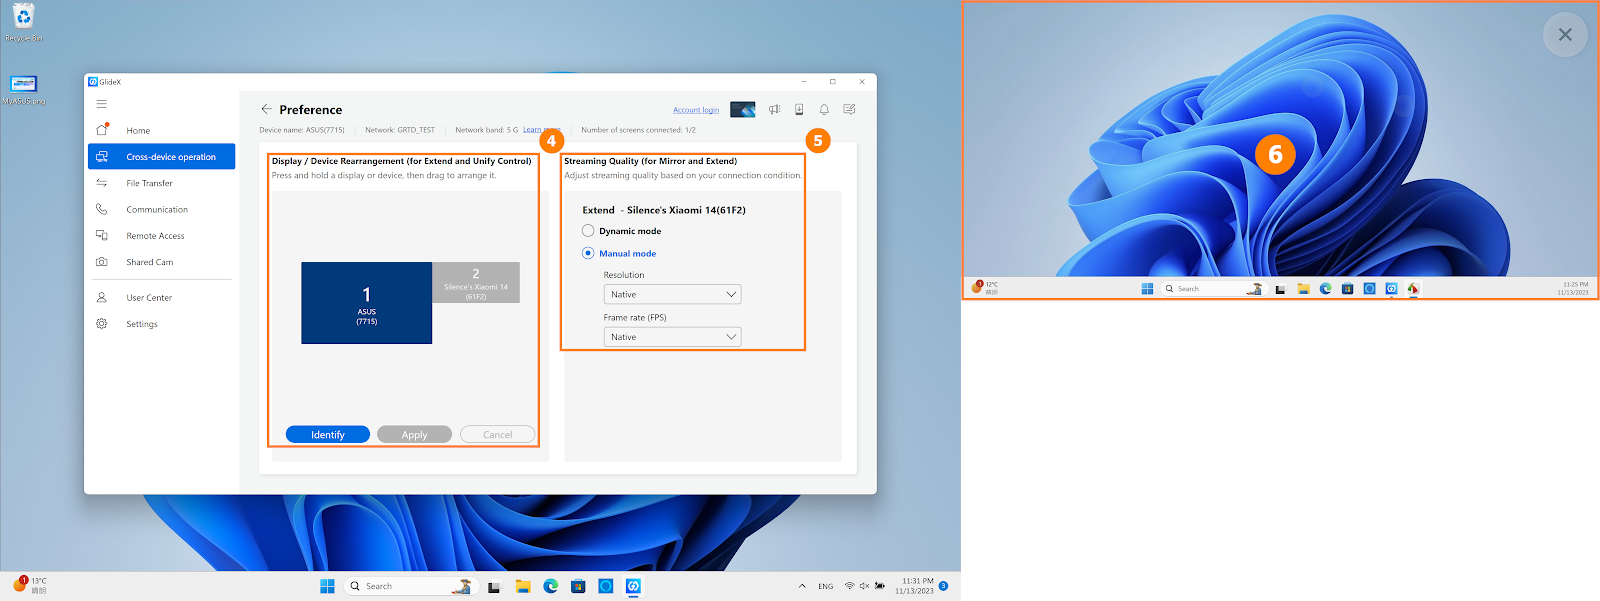Select Cross-device operation in sidebar
Viewport: 1600px width, 601px height.
tap(161, 156)
